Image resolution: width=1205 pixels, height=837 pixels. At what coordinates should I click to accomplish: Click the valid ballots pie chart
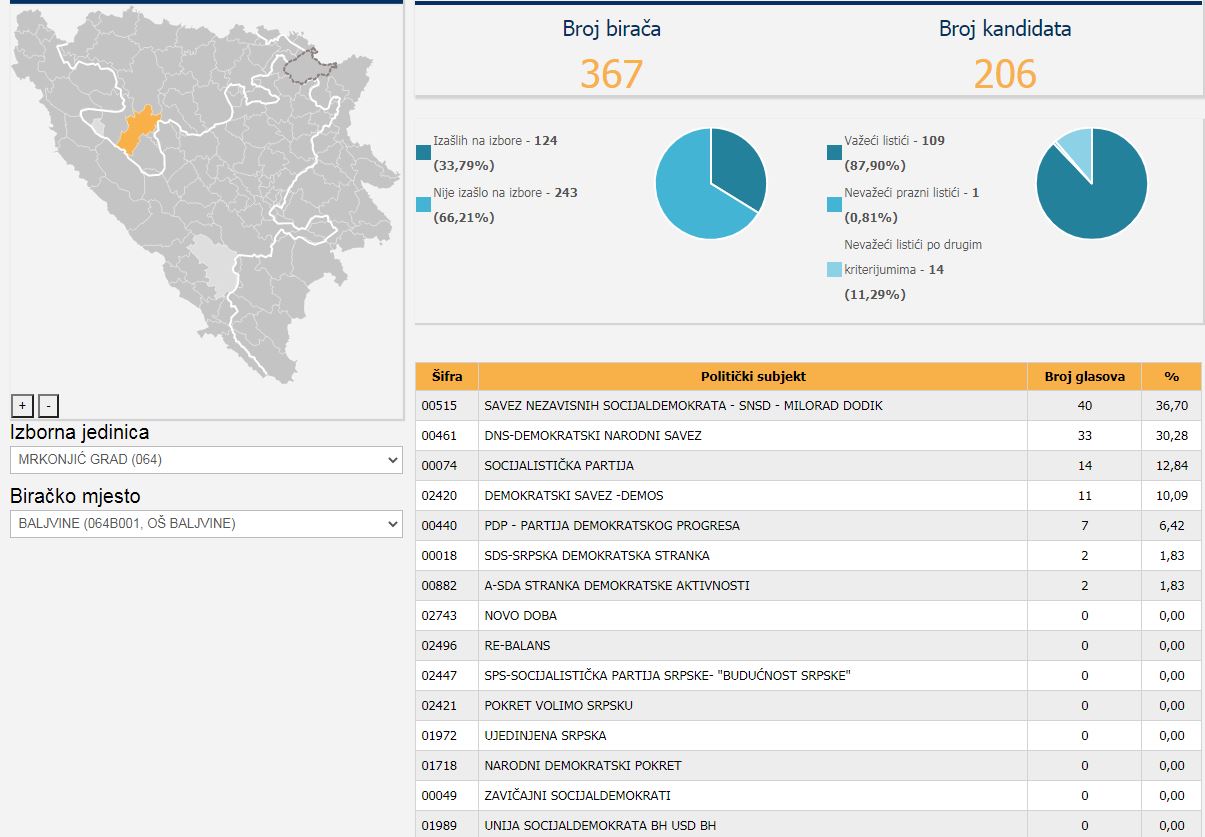pyautogui.click(x=1091, y=183)
